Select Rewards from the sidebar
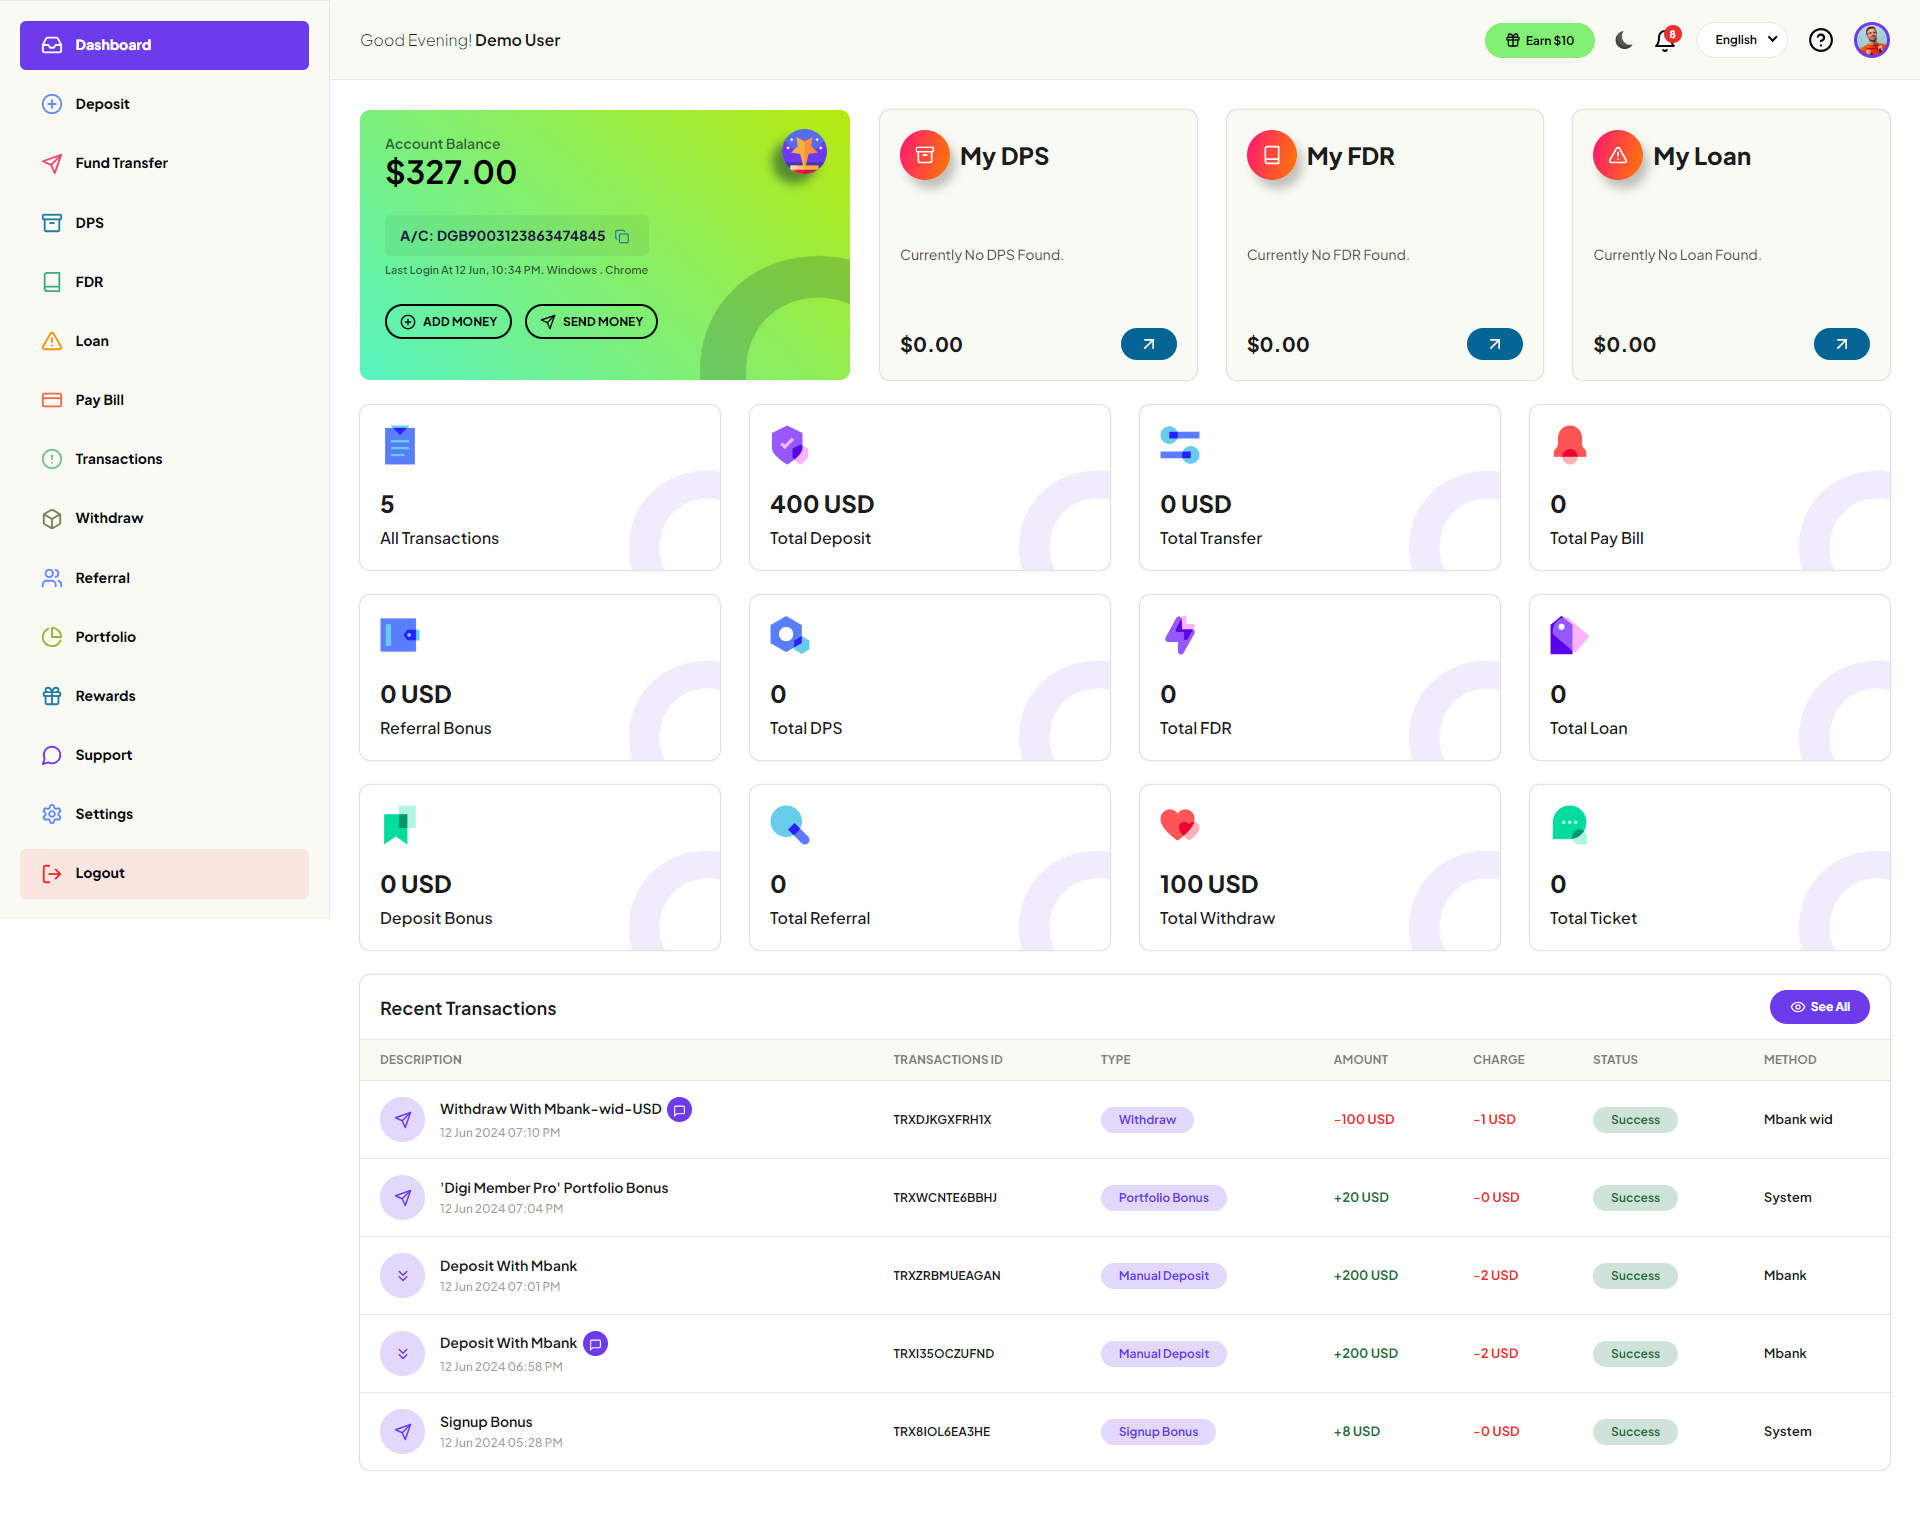Image resolution: width=1920 pixels, height=1530 pixels. pos(105,696)
